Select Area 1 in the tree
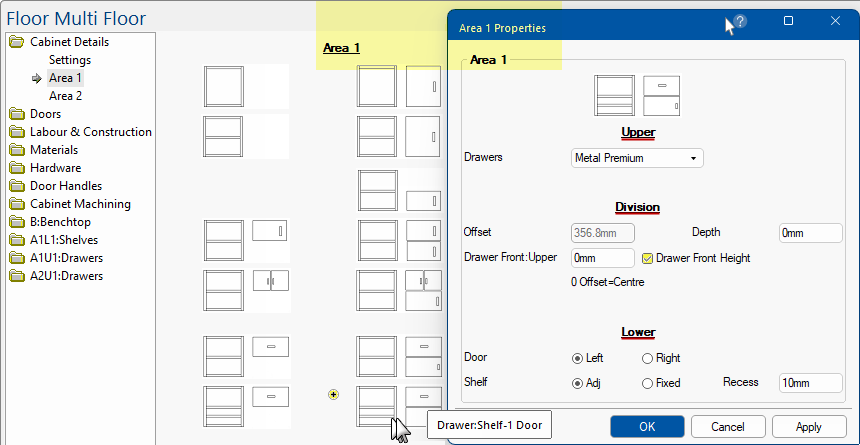 pyautogui.click(x=65, y=78)
